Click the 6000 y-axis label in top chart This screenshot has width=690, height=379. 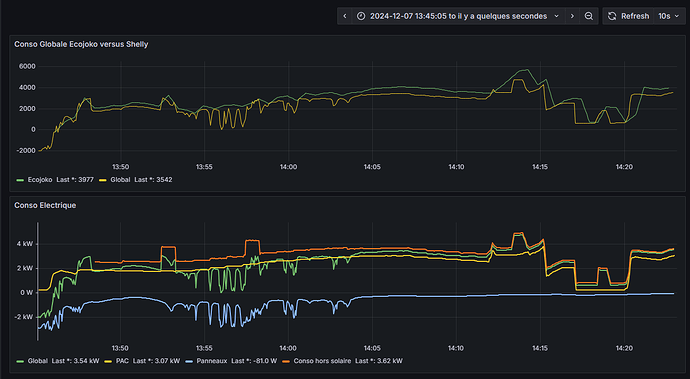(x=27, y=66)
